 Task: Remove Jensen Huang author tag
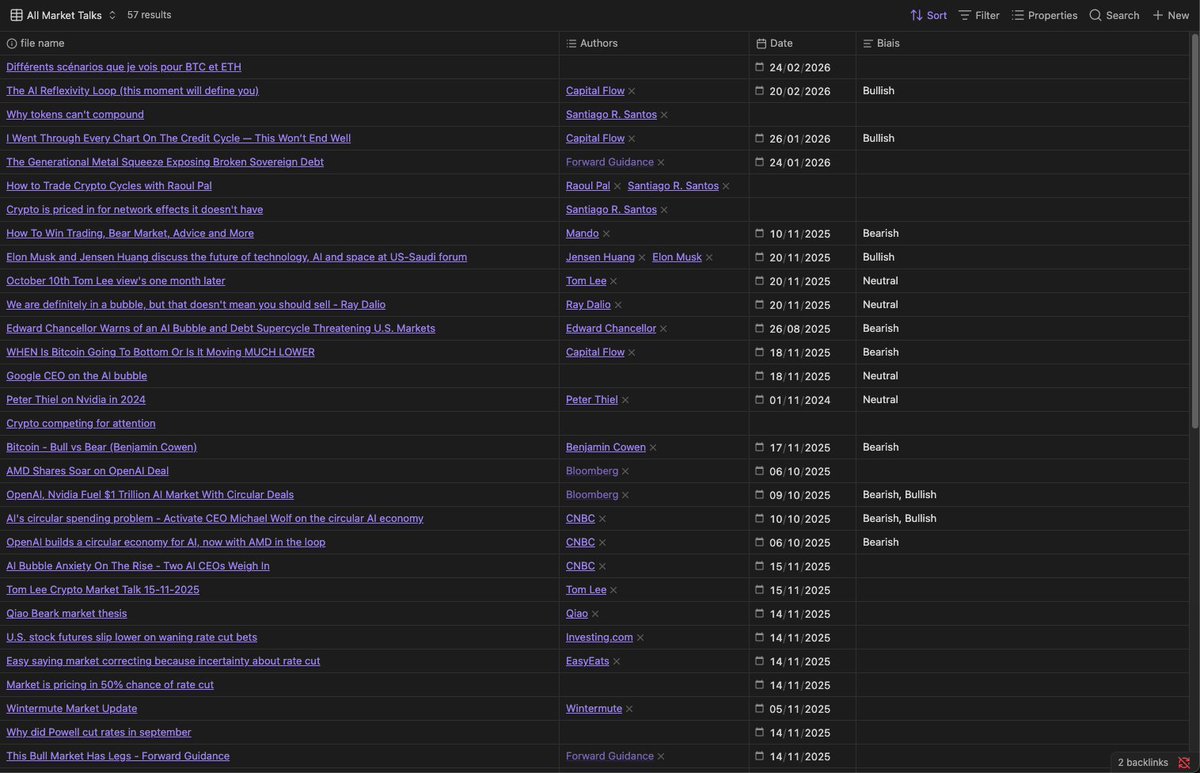click(642, 257)
